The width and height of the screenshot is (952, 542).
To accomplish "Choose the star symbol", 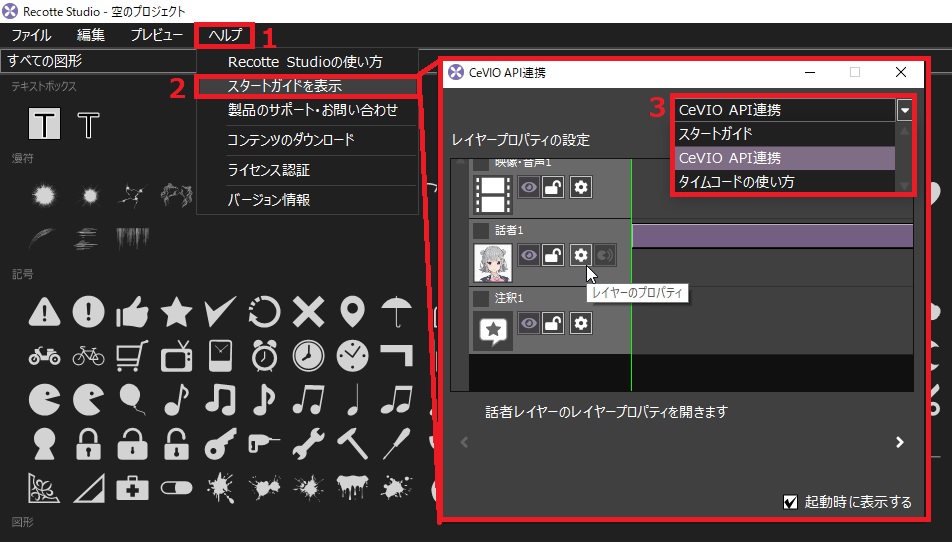I will [x=176, y=312].
